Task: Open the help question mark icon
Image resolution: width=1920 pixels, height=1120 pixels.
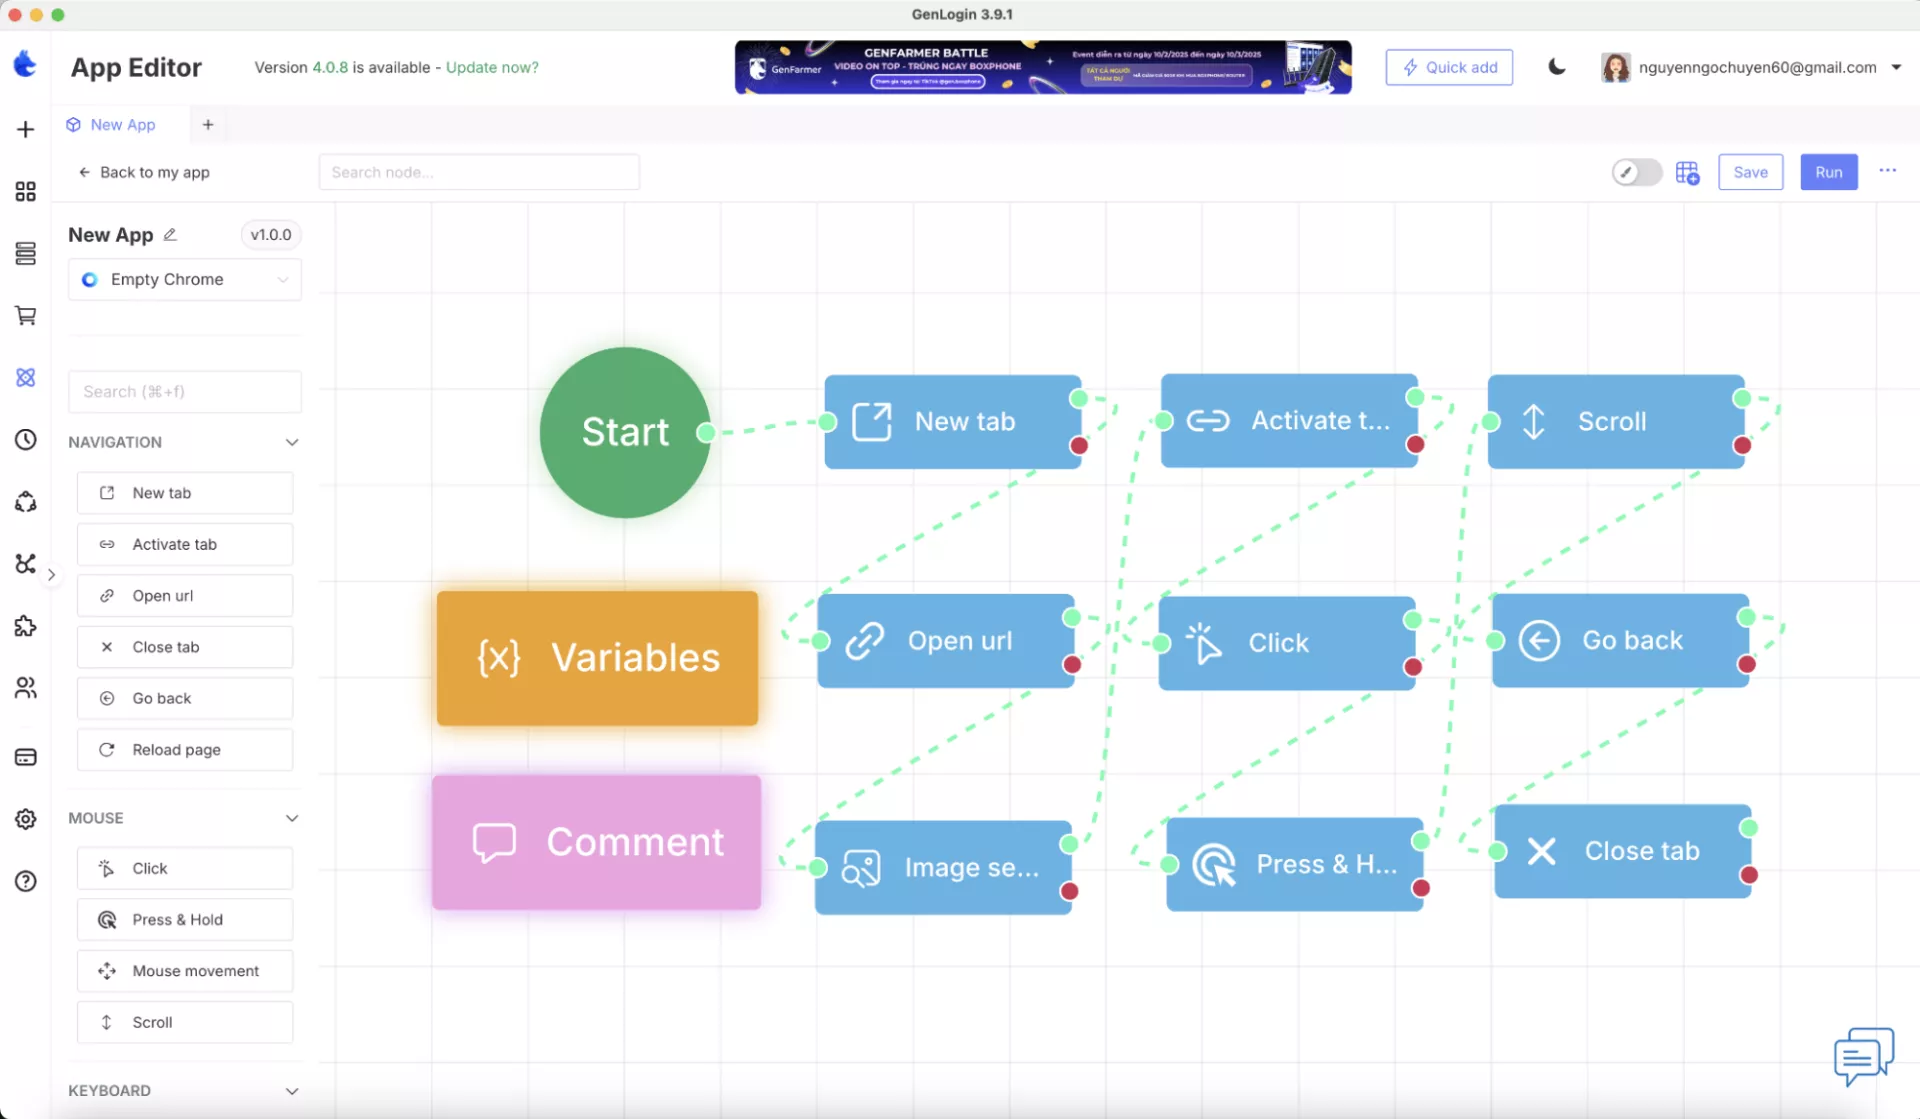Action: coord(26,881)
